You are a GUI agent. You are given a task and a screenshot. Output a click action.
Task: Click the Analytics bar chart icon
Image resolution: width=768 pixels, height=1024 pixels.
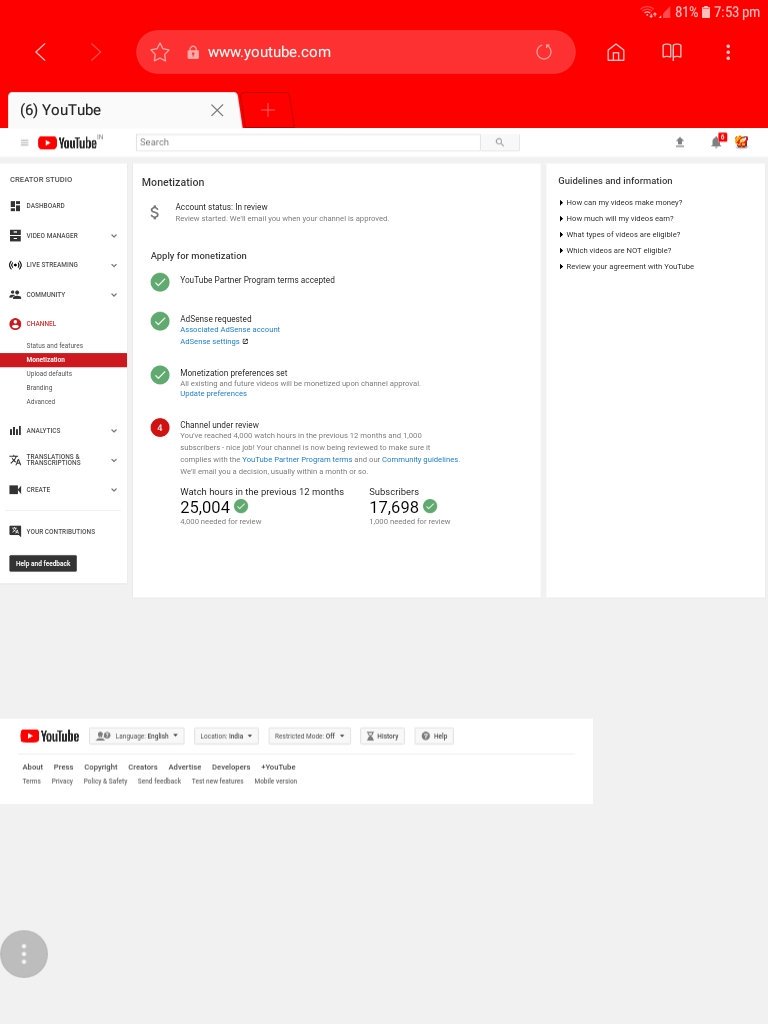point(15,431)
